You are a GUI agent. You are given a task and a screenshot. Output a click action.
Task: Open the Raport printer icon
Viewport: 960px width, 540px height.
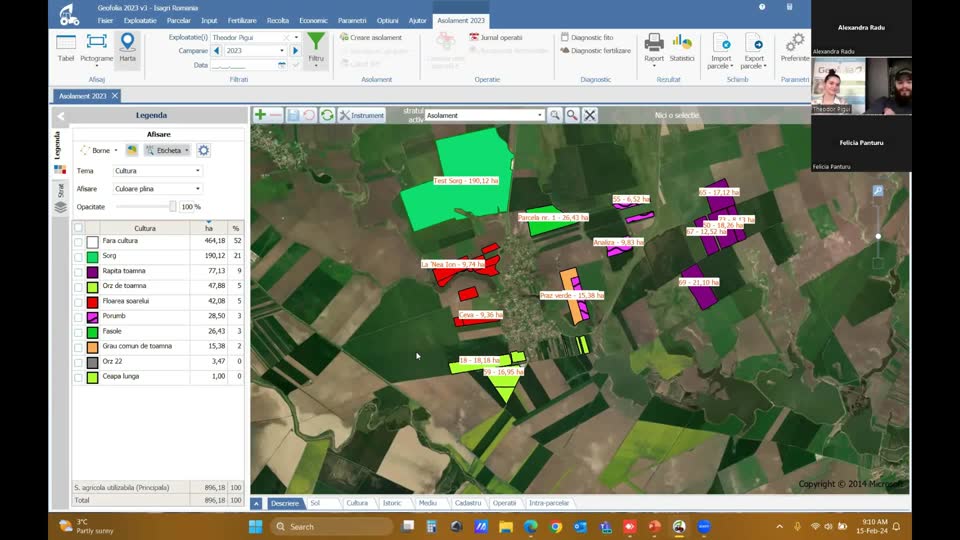point(654,48)
